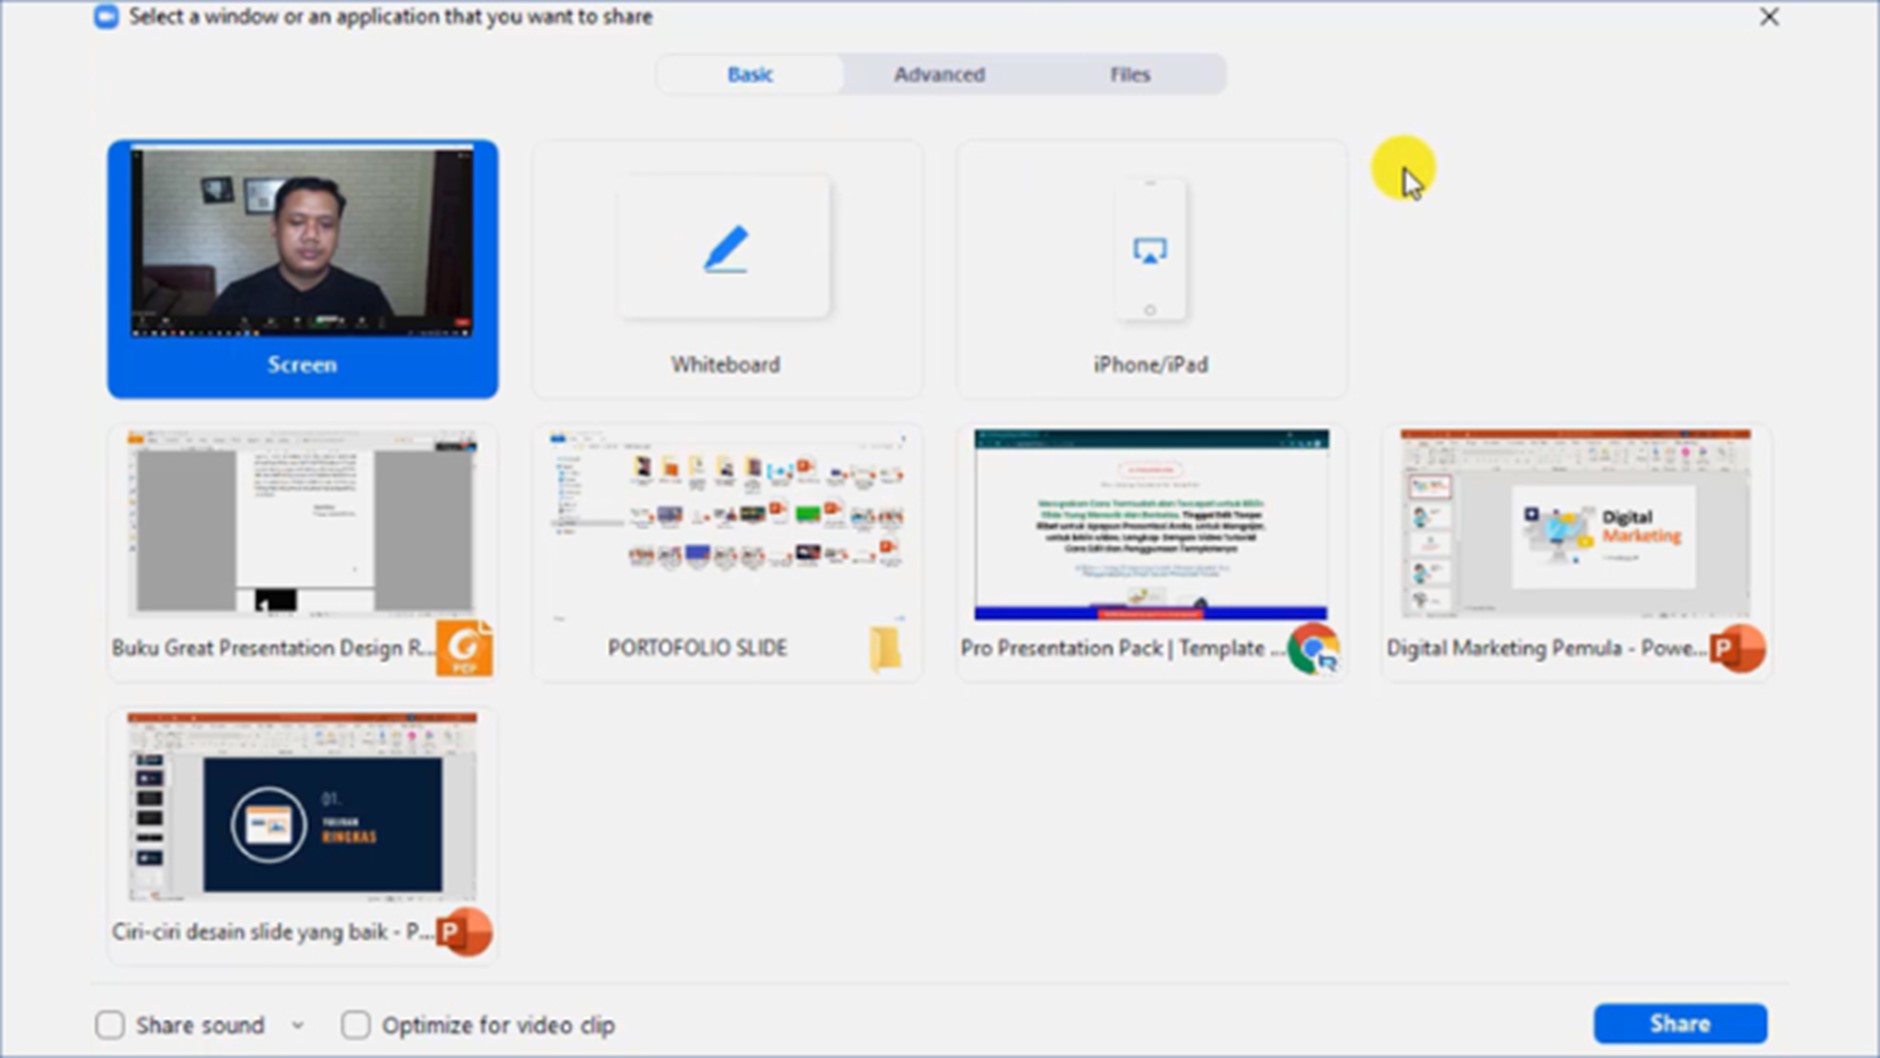
Task: Enable the Share sound checkbox
Action: 111,1024
